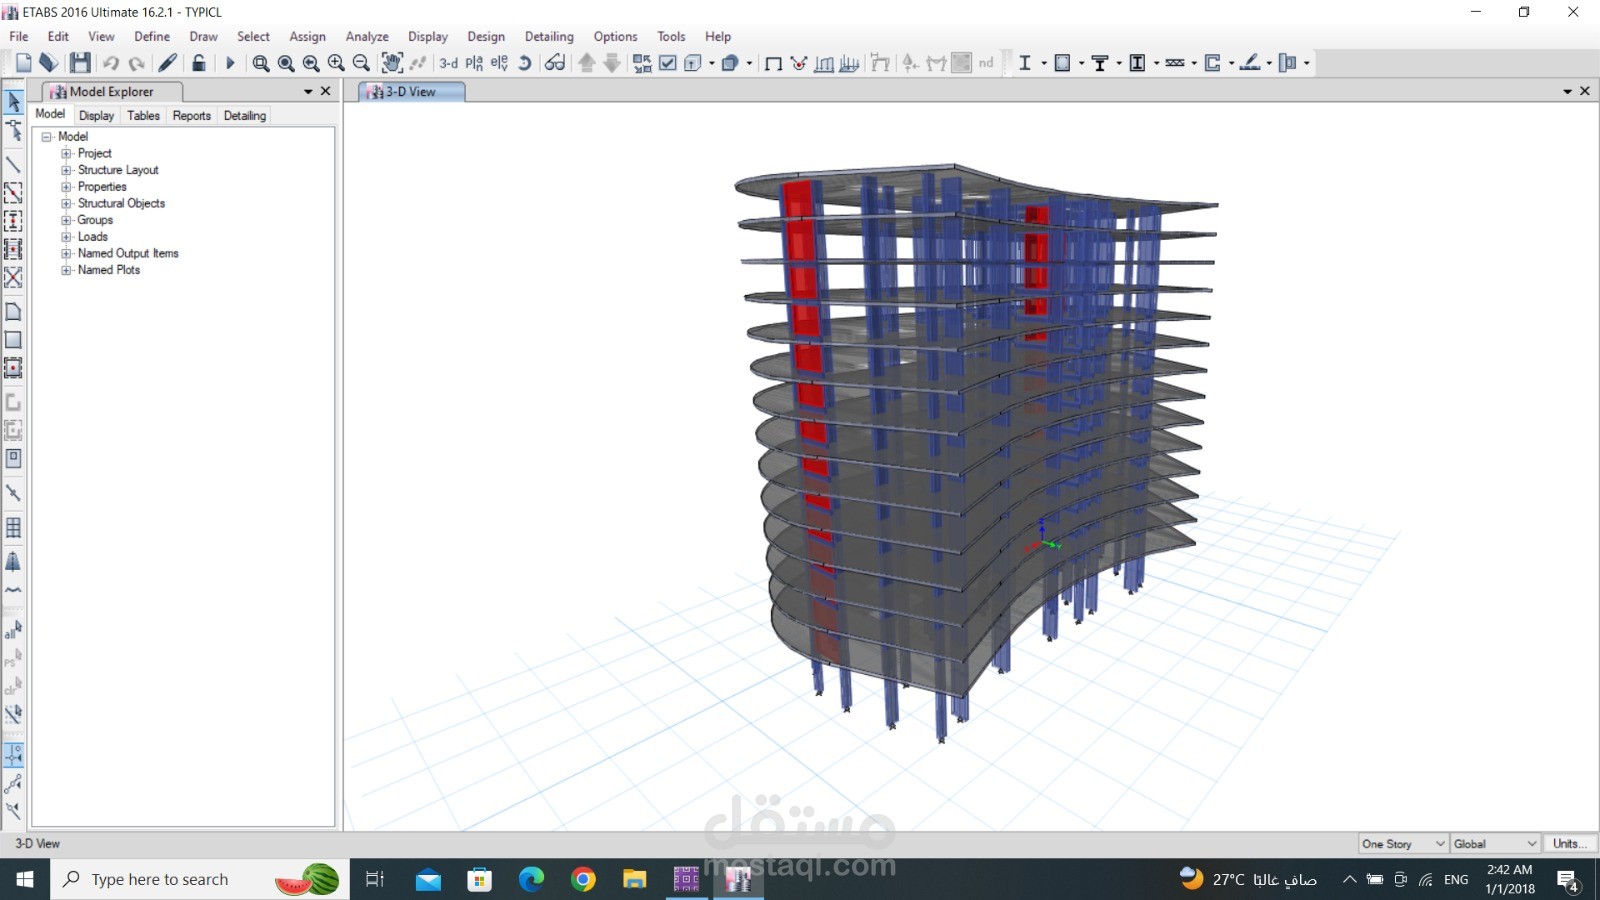
Task: Click the Zoom In plus magnifier
Action: pos(336,63)
